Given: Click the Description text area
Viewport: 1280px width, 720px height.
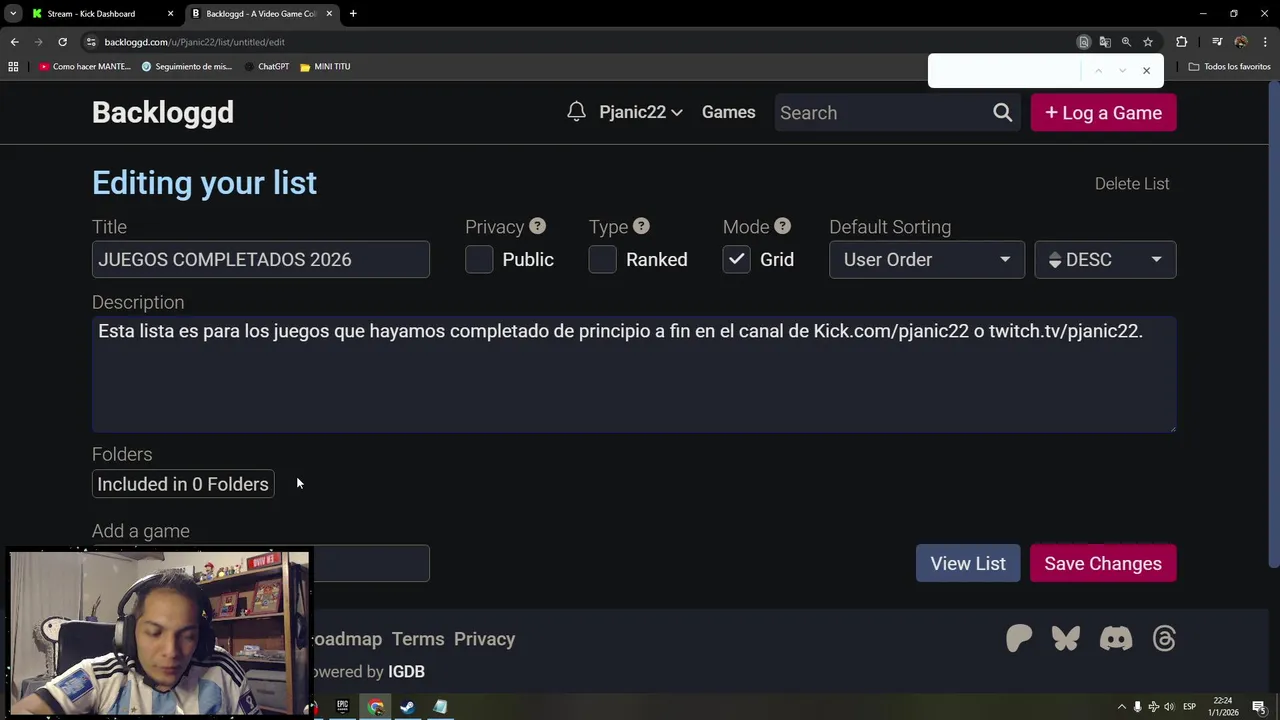Looking at the screenshot, I should pos(634,374).
